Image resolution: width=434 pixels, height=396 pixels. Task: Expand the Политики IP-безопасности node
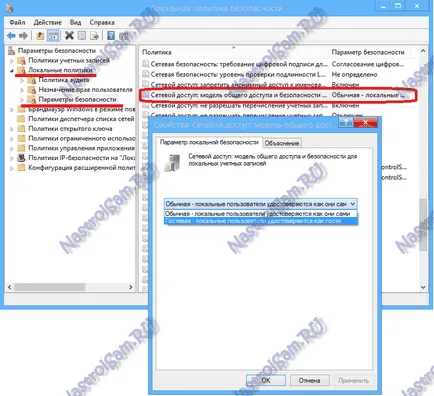[12, 158]
